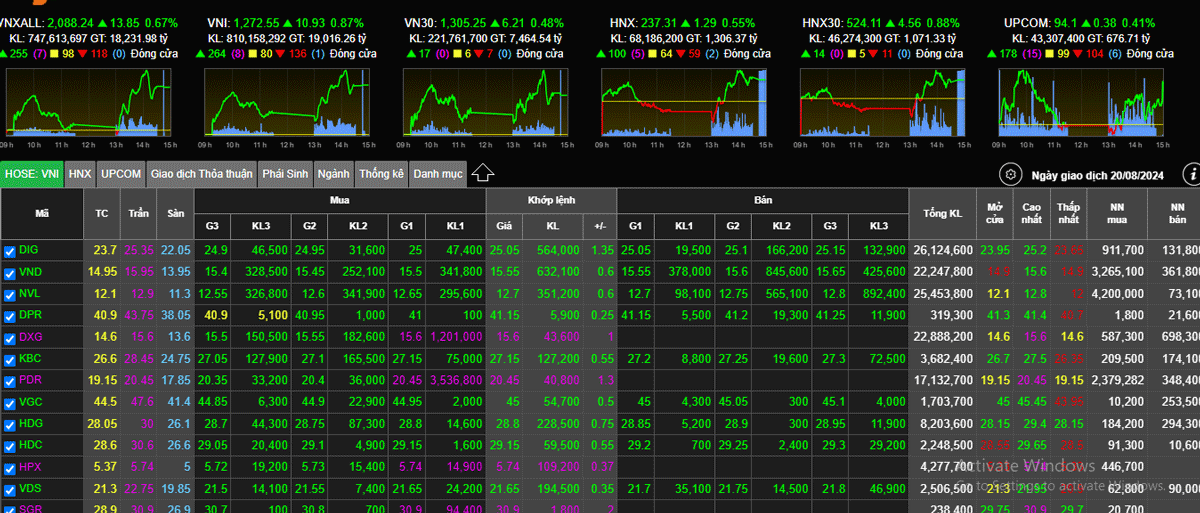Click the HPX stock symbol

tap(30, 468)
